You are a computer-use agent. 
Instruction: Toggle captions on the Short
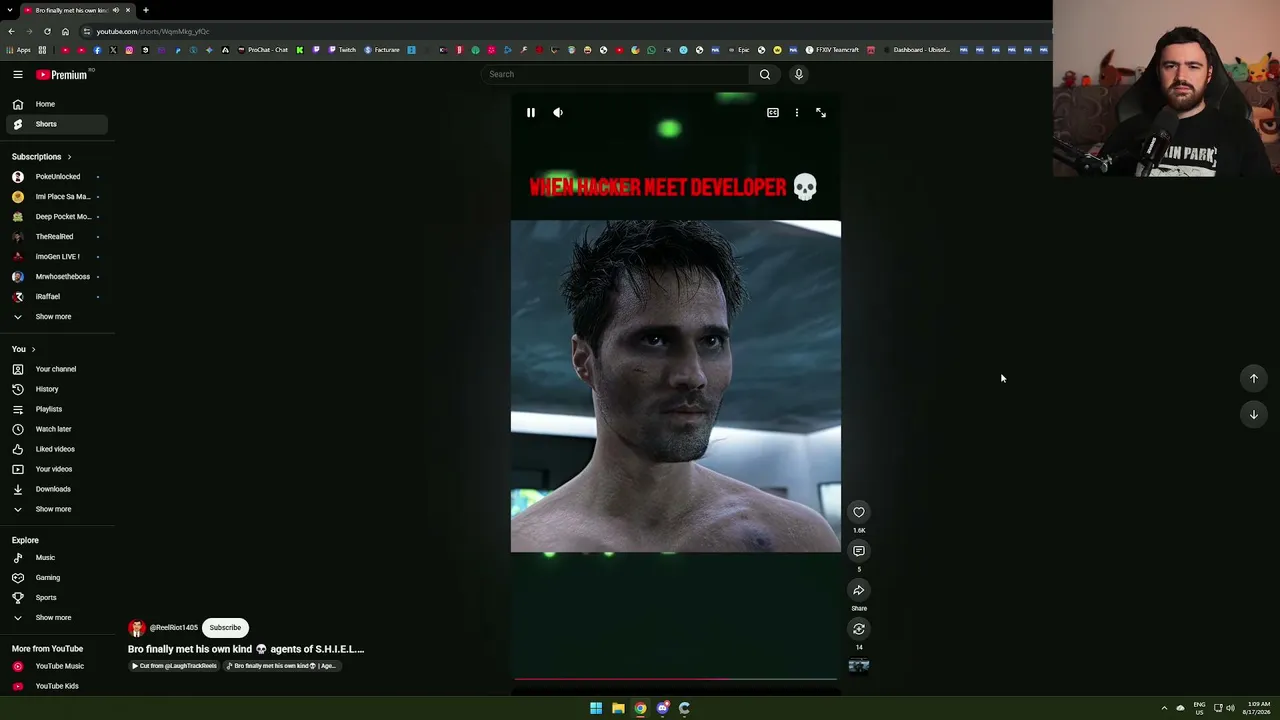click(773, 113)
